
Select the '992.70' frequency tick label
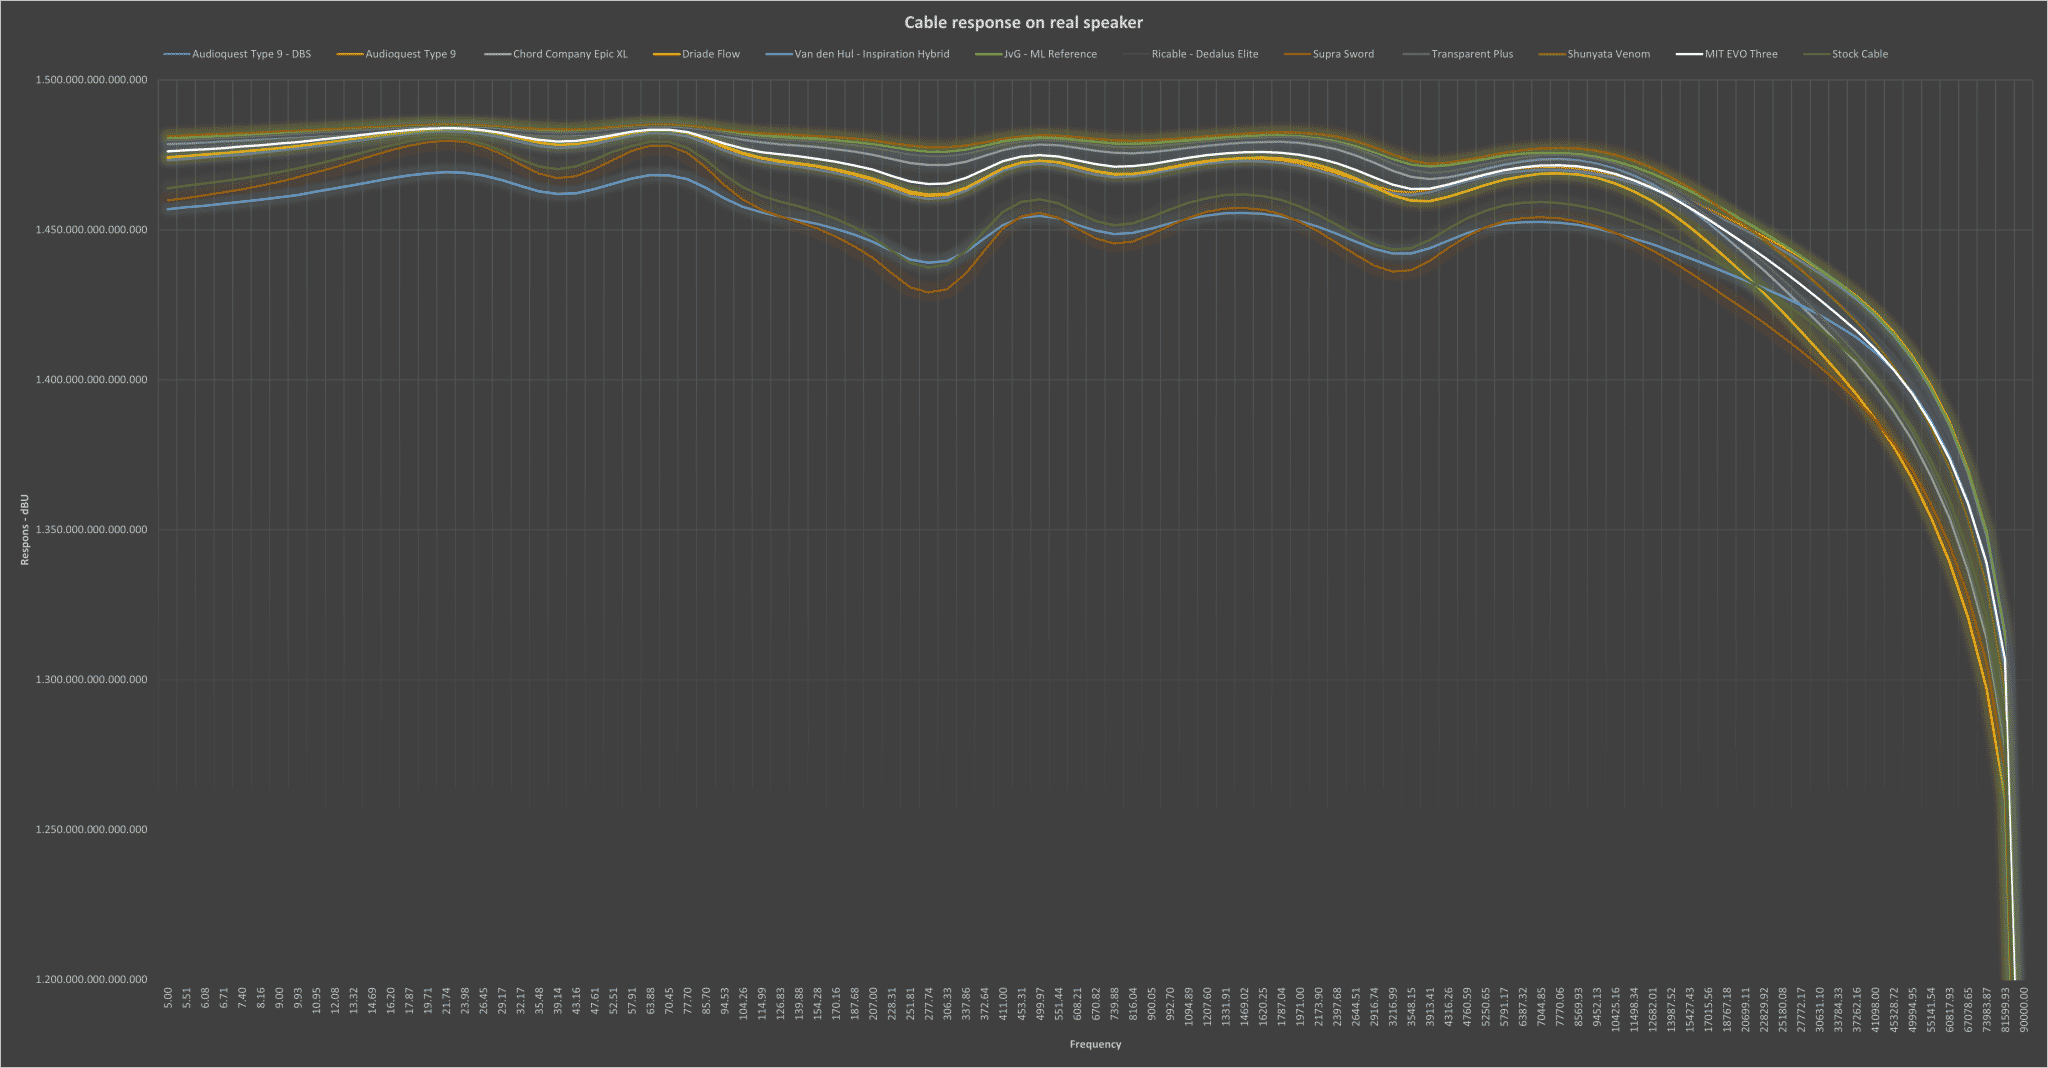tap(1170, 1005)
